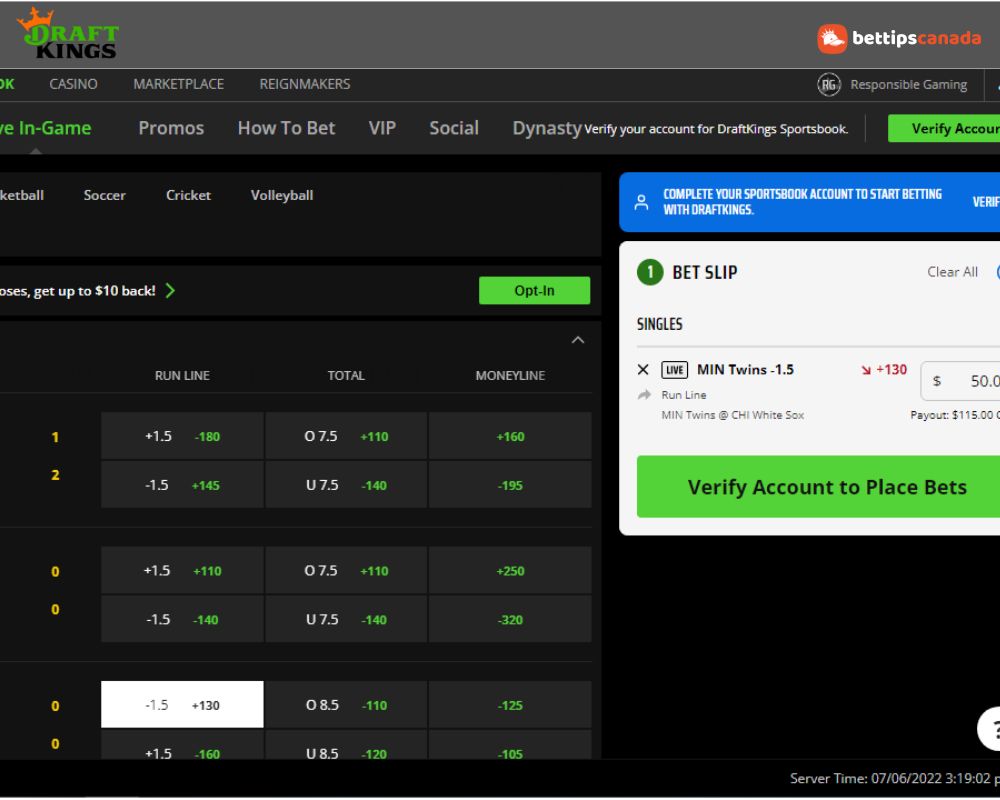Select run line +1.5 -180
The width and height of the screenshot is (1000, 800).
click(x=182, y=436)
